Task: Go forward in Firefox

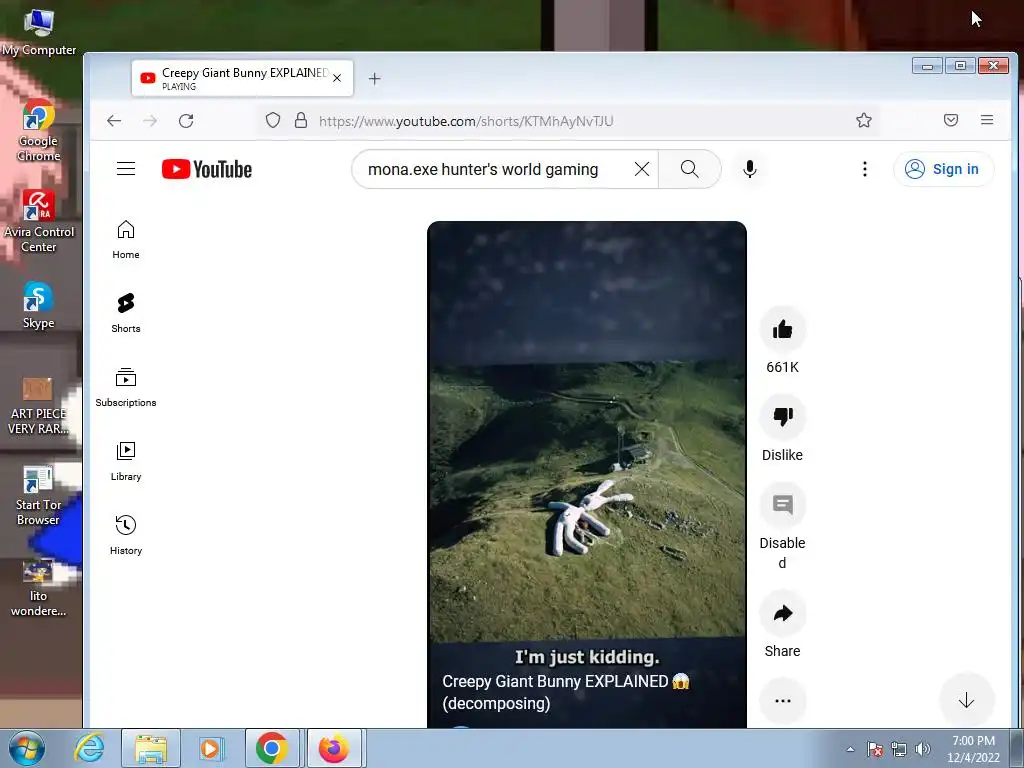Action: click(150, 121)
